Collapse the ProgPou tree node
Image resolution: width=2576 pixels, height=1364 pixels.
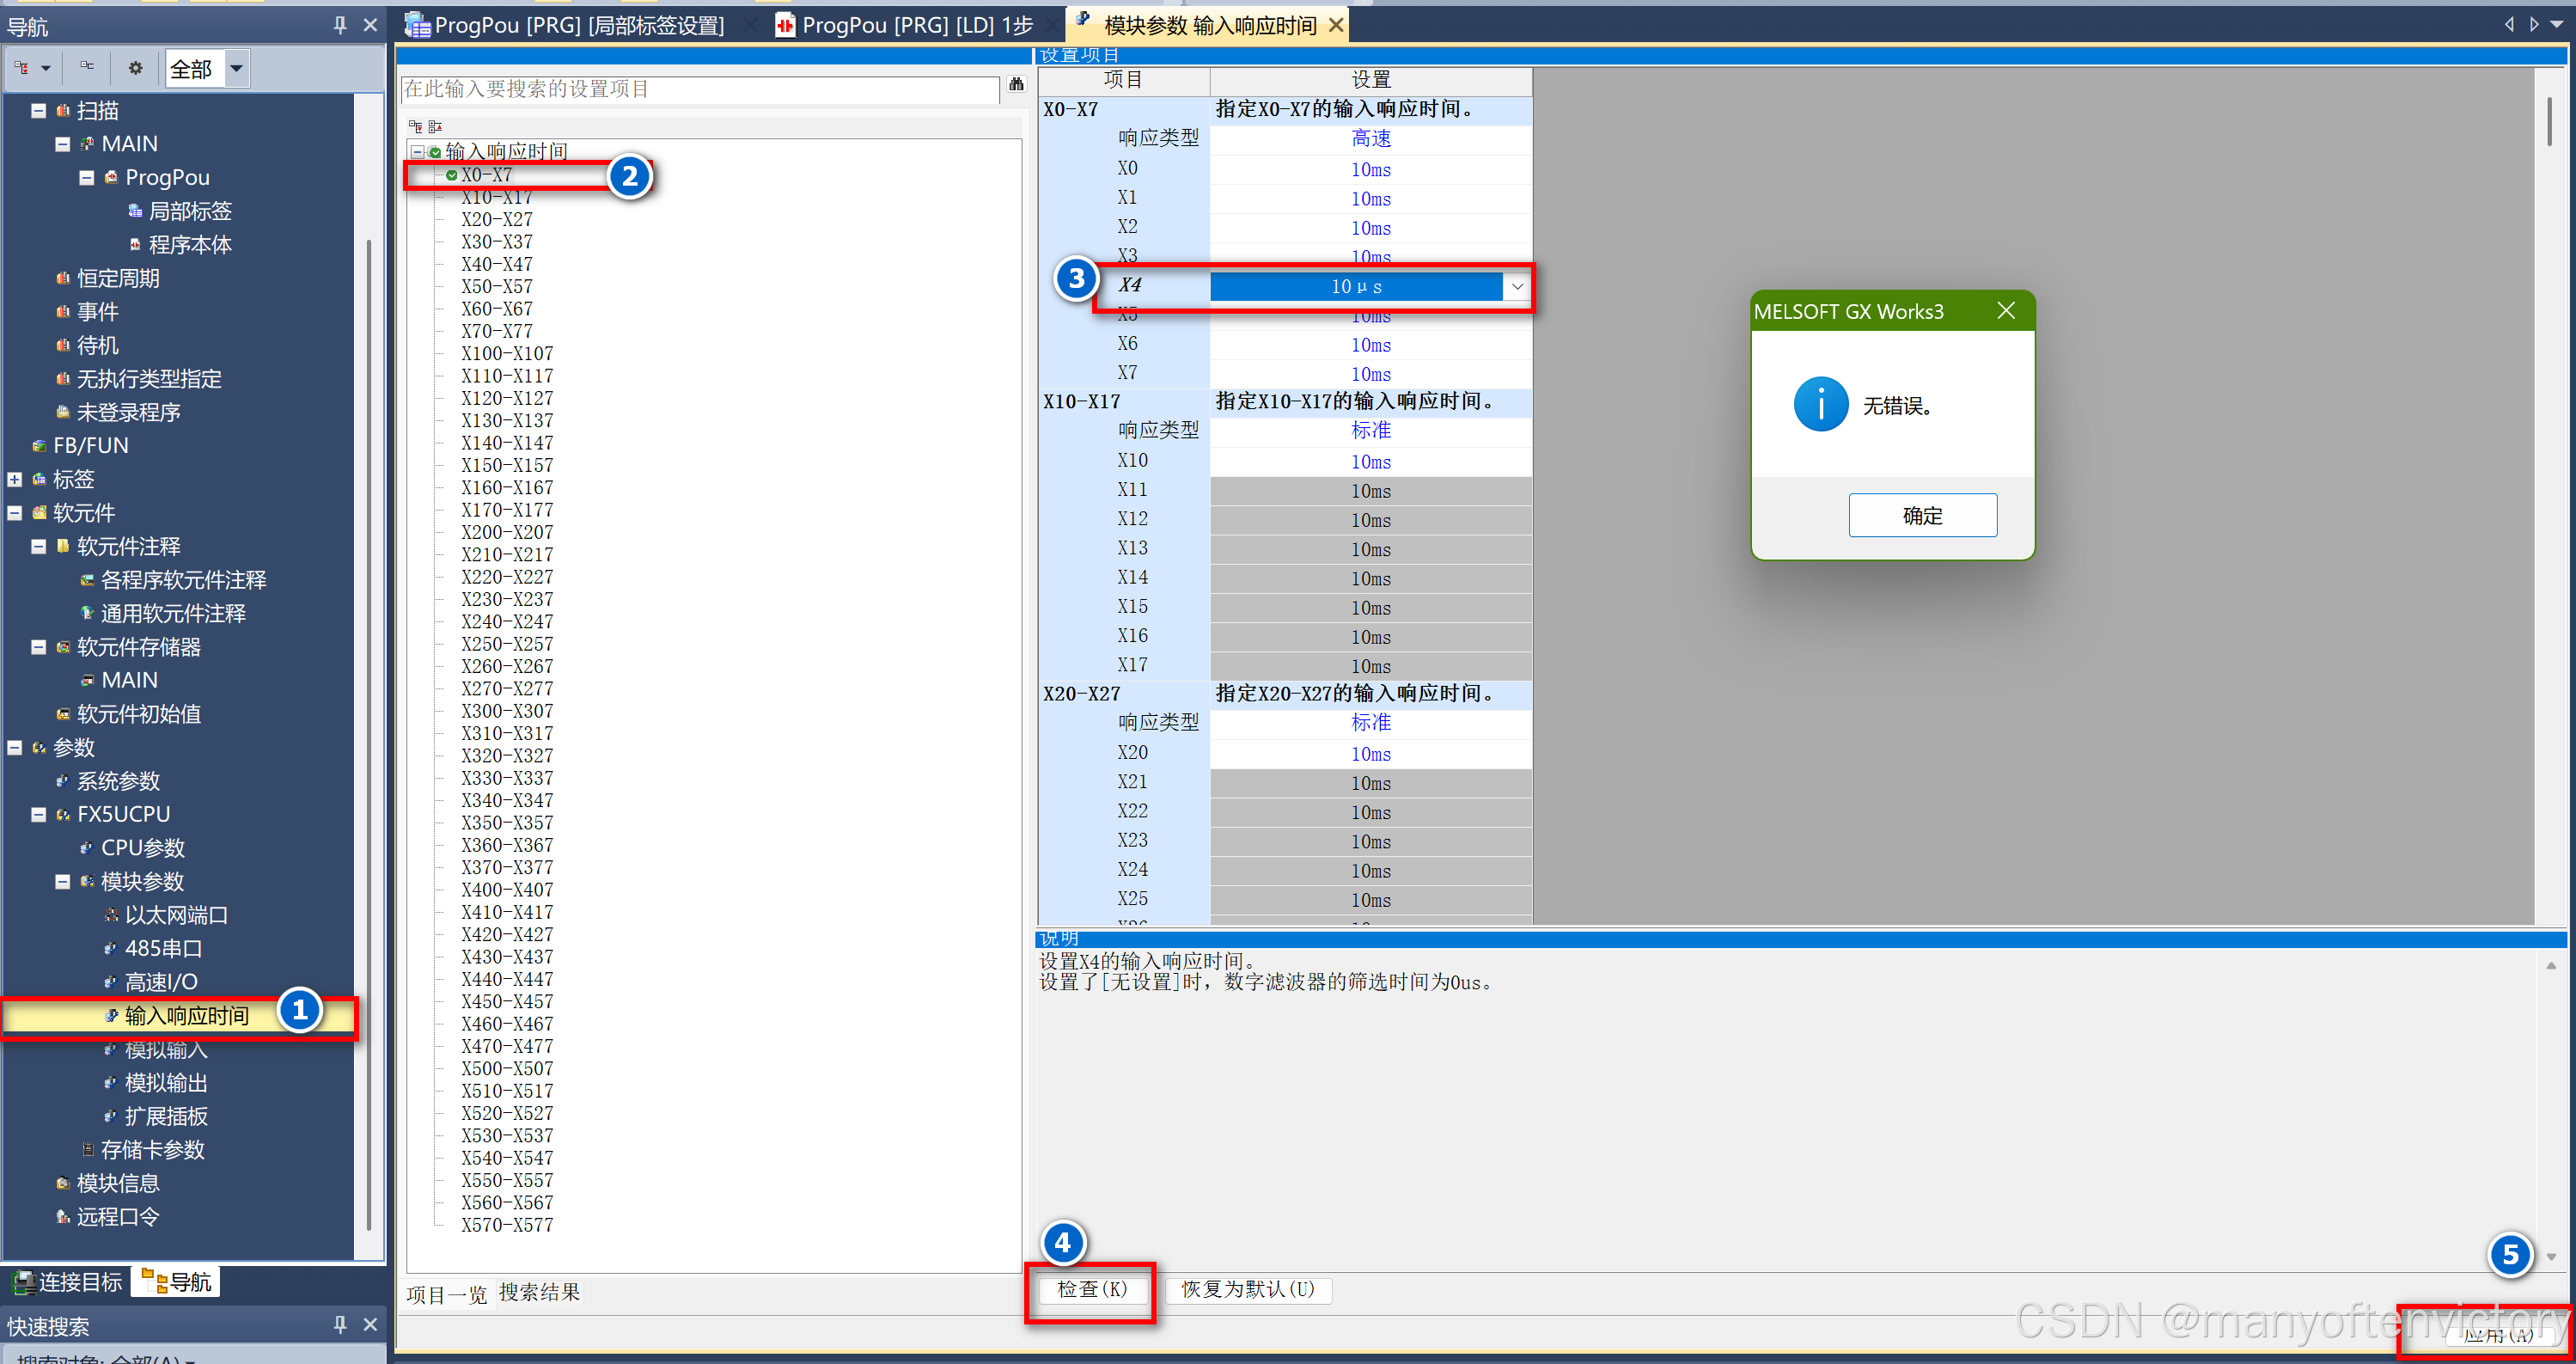(x=87, y=178)
